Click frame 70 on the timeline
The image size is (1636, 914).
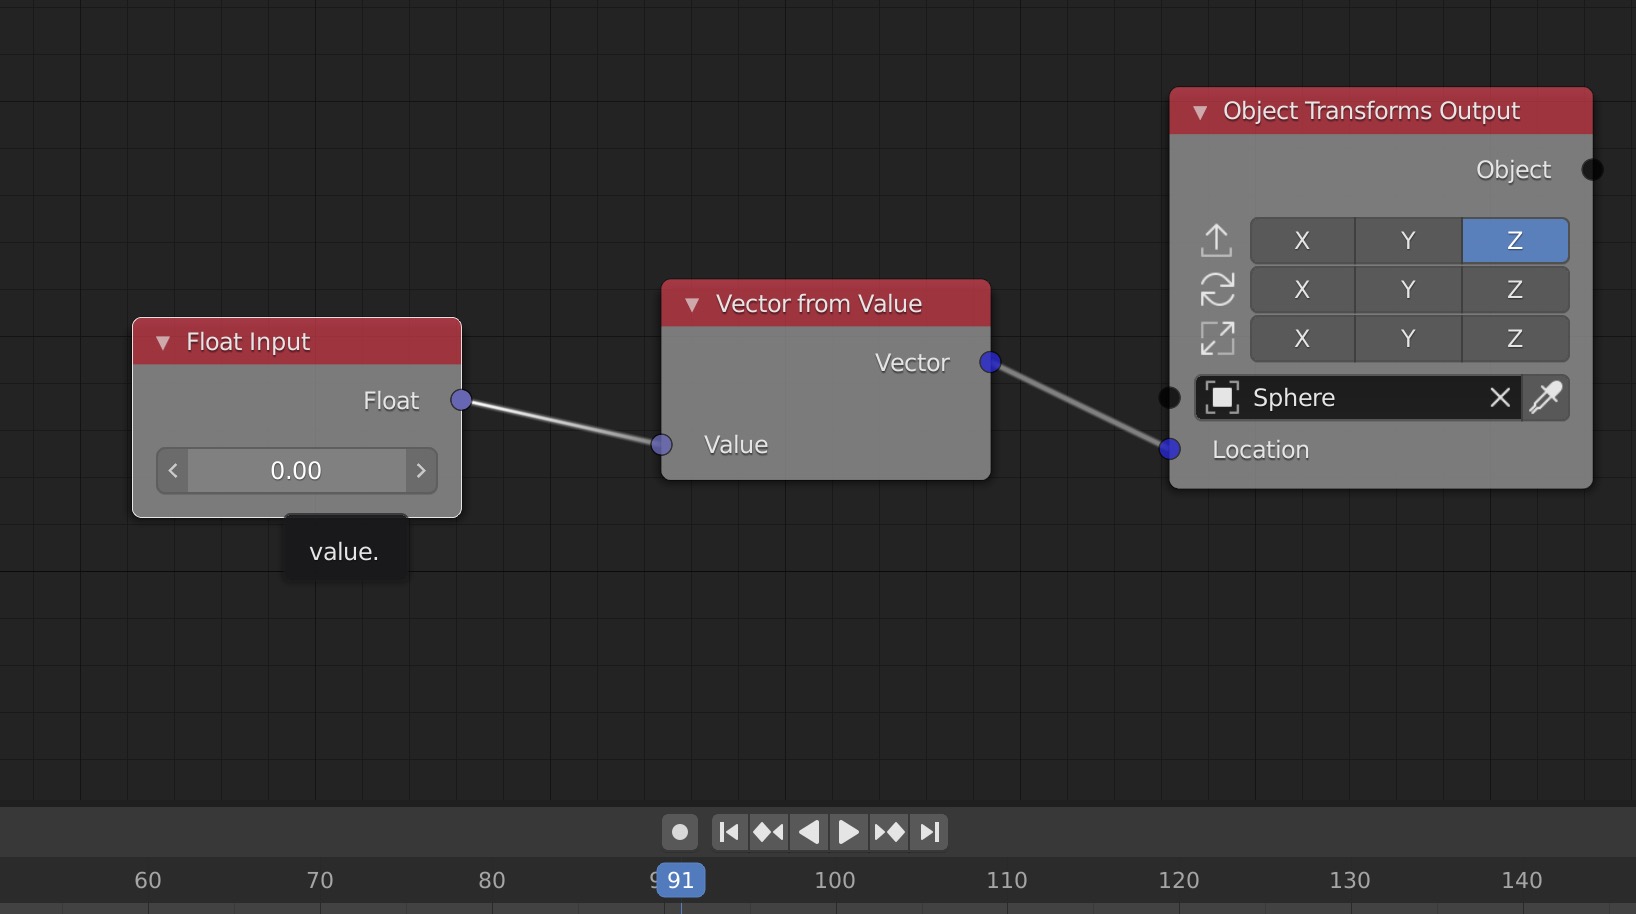320,880
